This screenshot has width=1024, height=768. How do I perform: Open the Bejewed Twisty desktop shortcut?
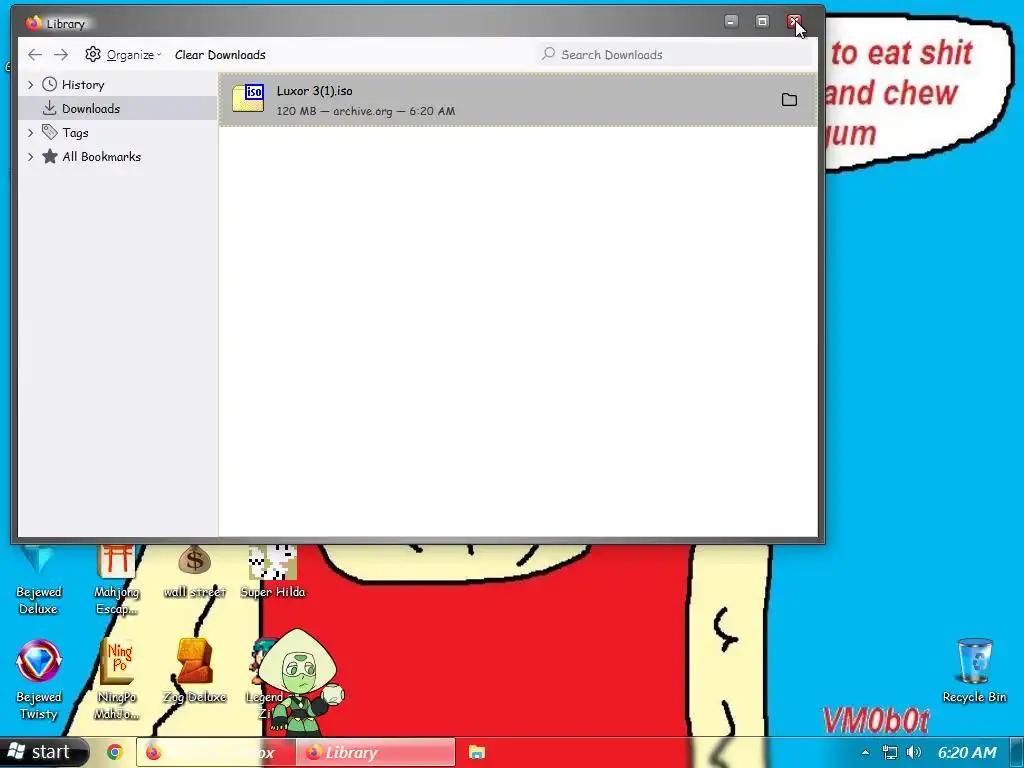coord(39,680)
